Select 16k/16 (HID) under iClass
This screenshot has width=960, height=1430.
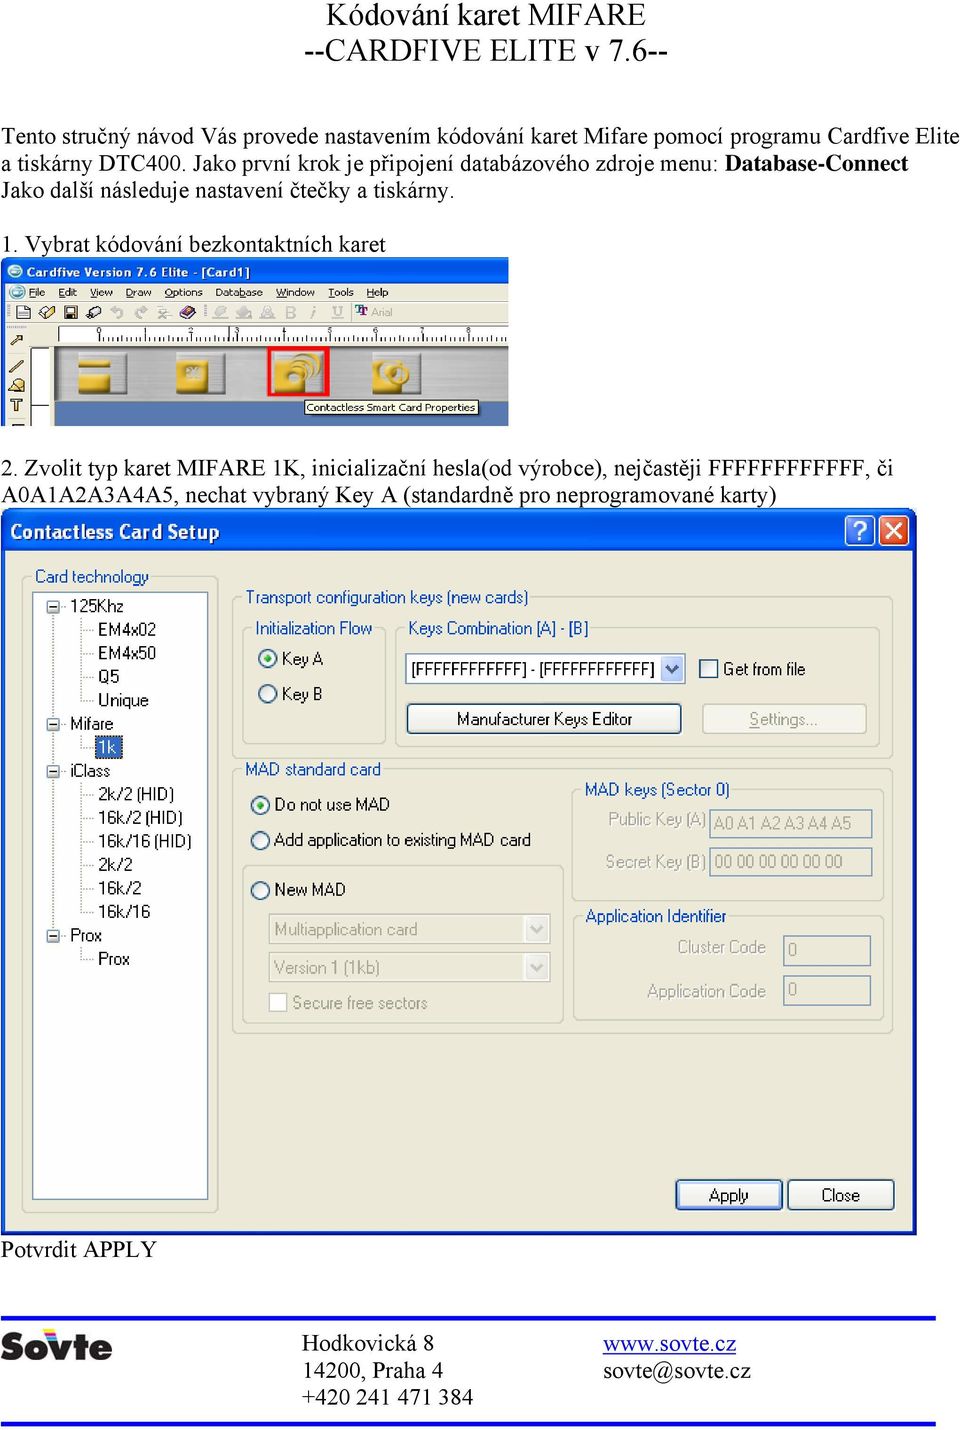[x=145, y=841]
